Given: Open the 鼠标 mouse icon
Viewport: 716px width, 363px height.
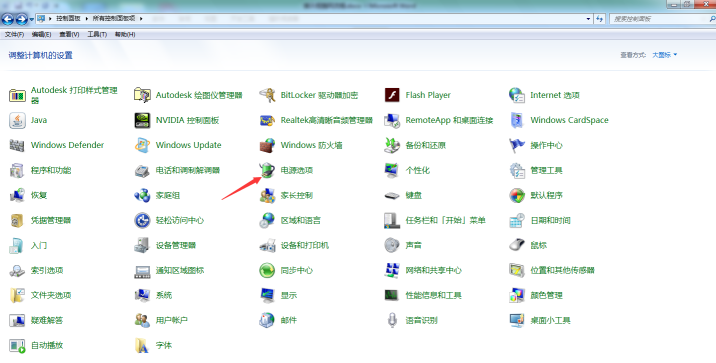Looking at the screenshot, I should (517, 246).
